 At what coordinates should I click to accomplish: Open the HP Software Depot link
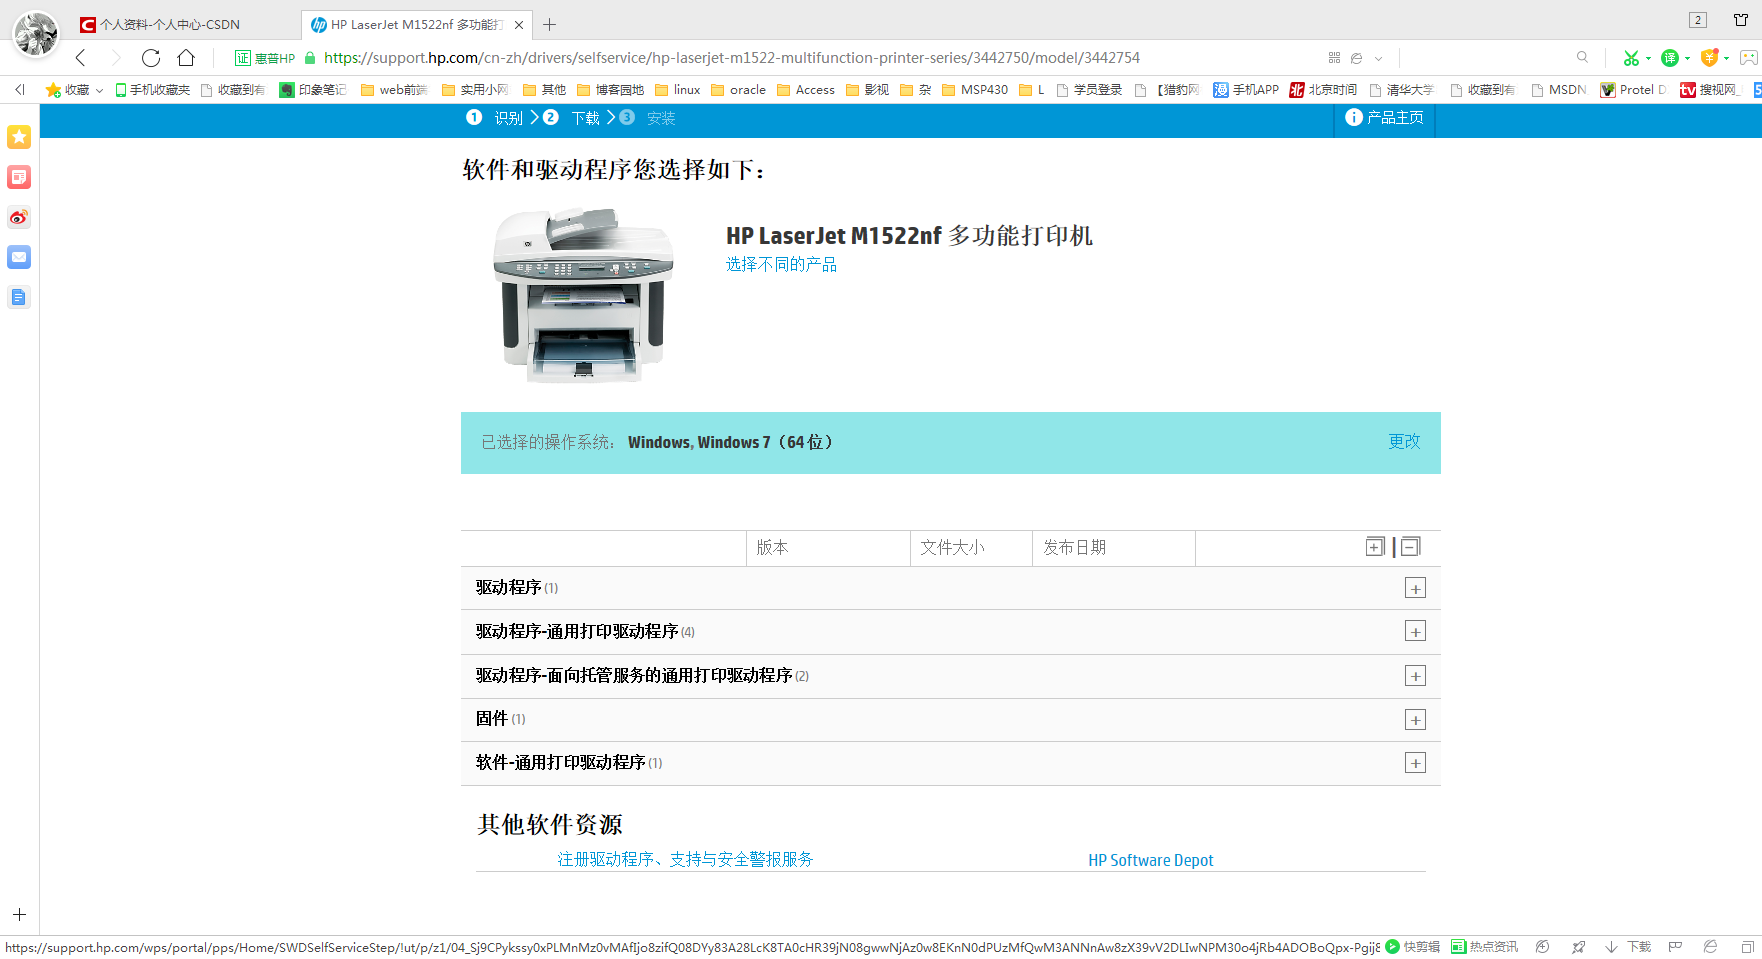tap(1150, 859)
